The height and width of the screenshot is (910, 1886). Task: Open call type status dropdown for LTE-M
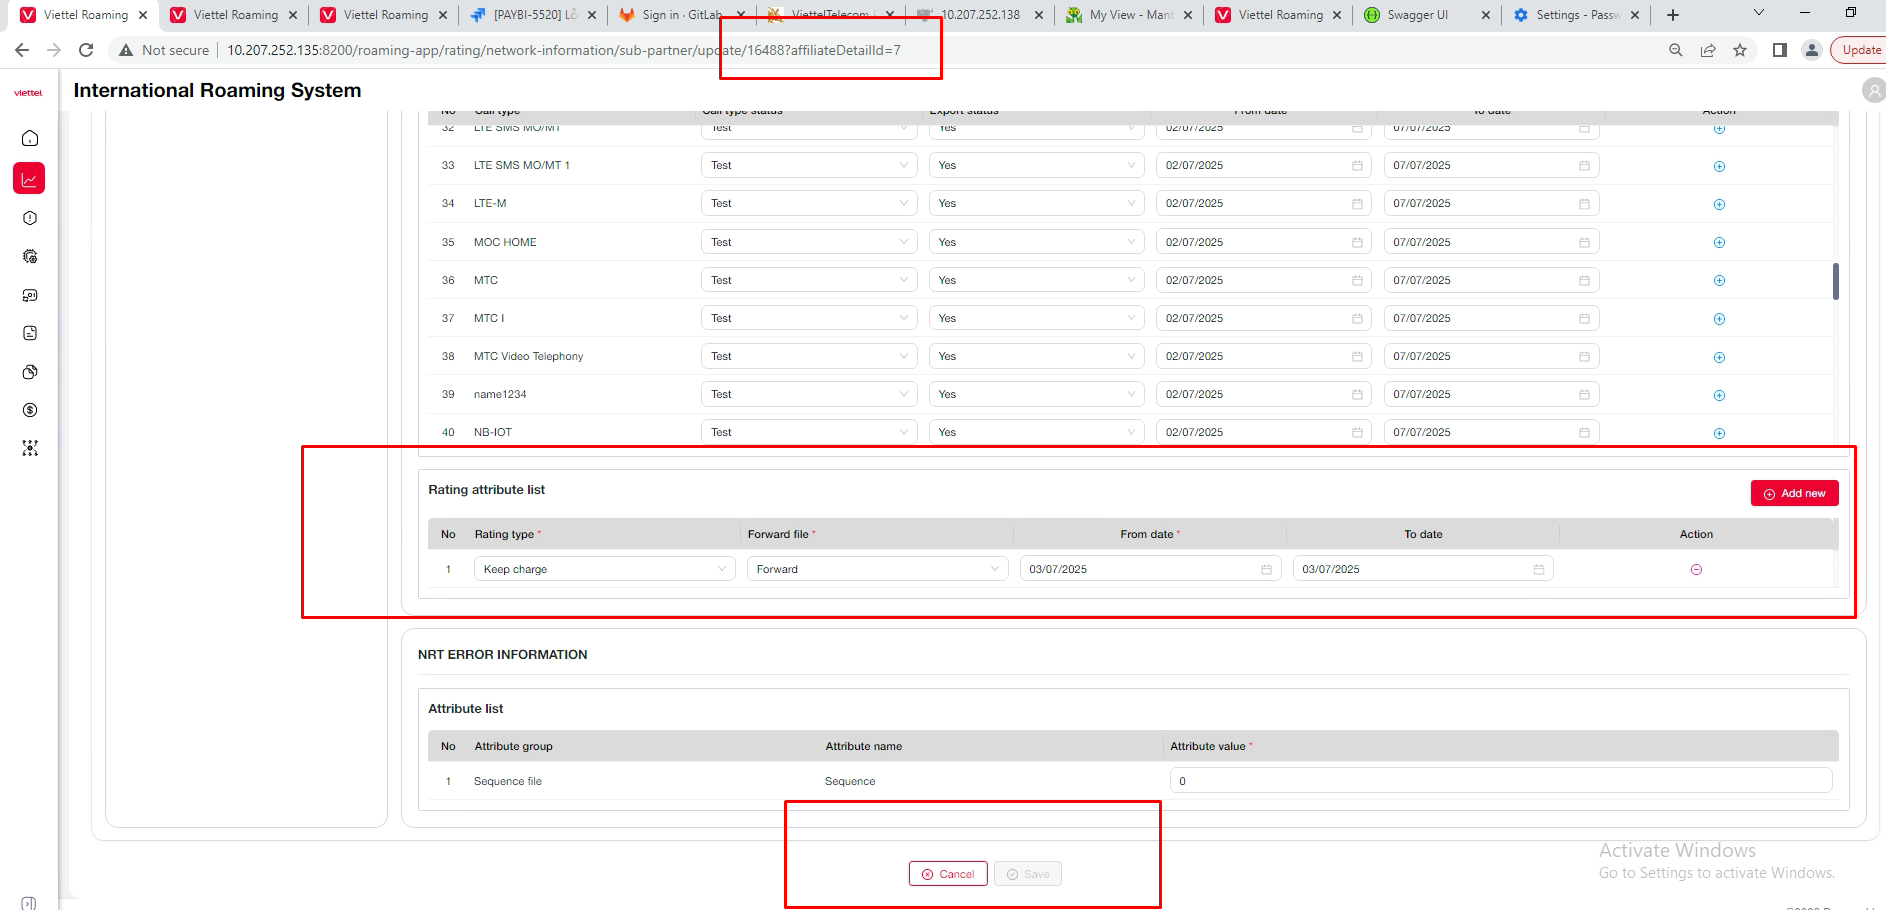tap(808, 204)
